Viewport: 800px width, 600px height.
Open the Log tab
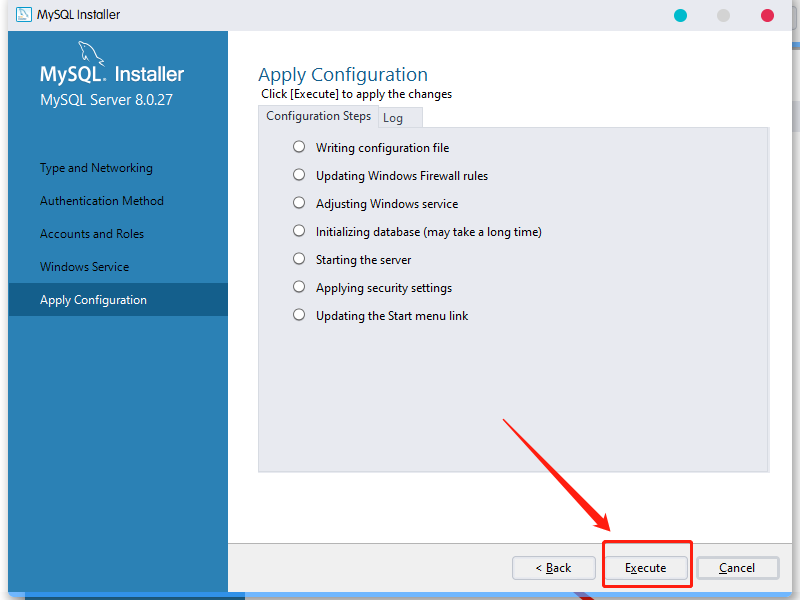[x=400, y=118]
